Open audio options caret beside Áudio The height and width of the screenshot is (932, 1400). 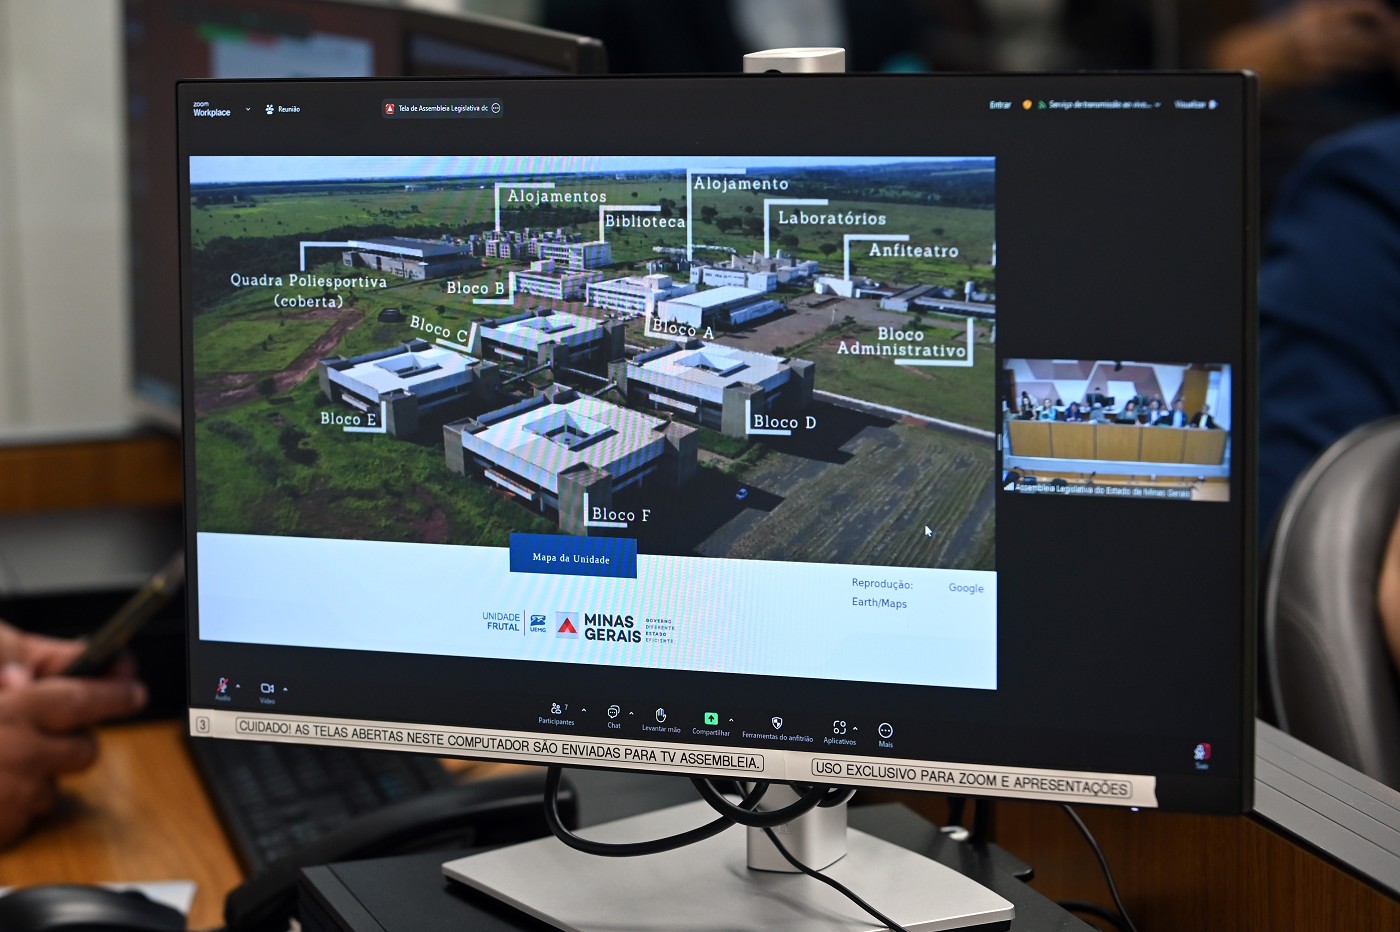238,686
